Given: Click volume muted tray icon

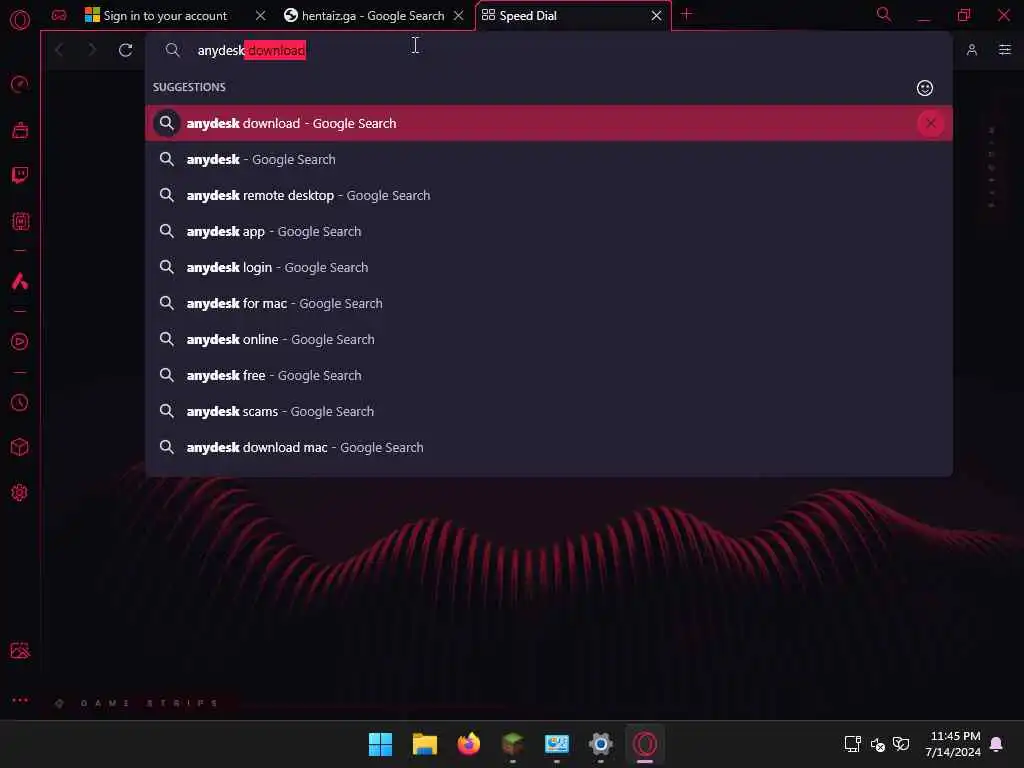Looking at the screenshot, I should tap(877, 744).
